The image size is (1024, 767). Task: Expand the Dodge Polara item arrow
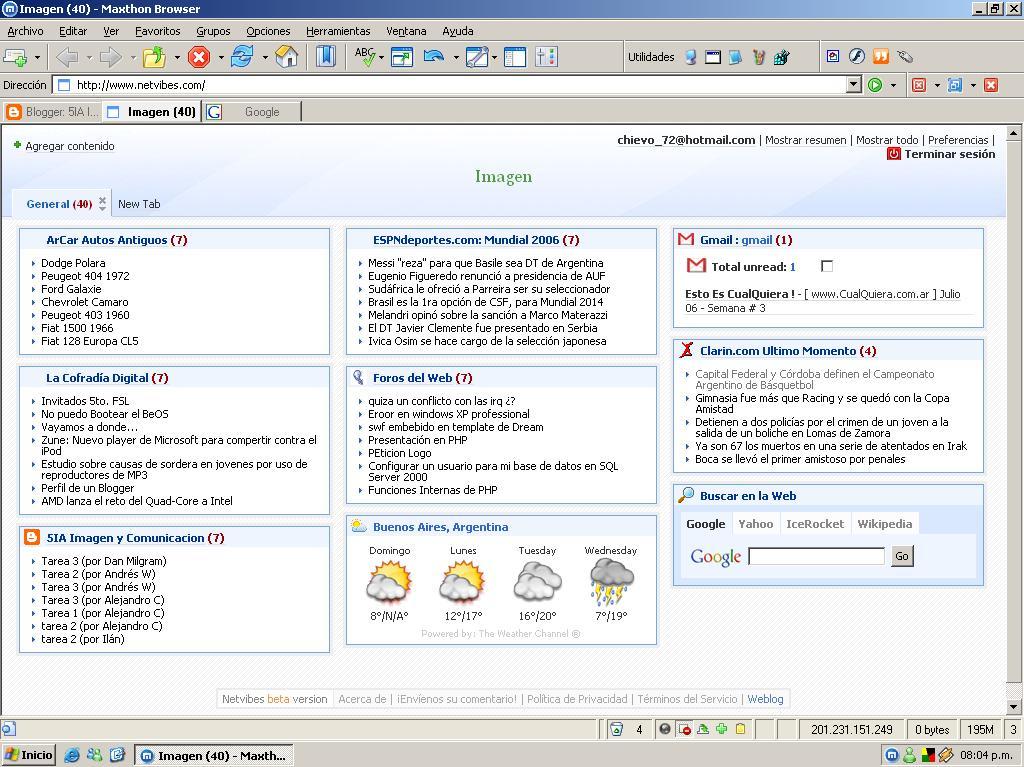click(33, 263)
